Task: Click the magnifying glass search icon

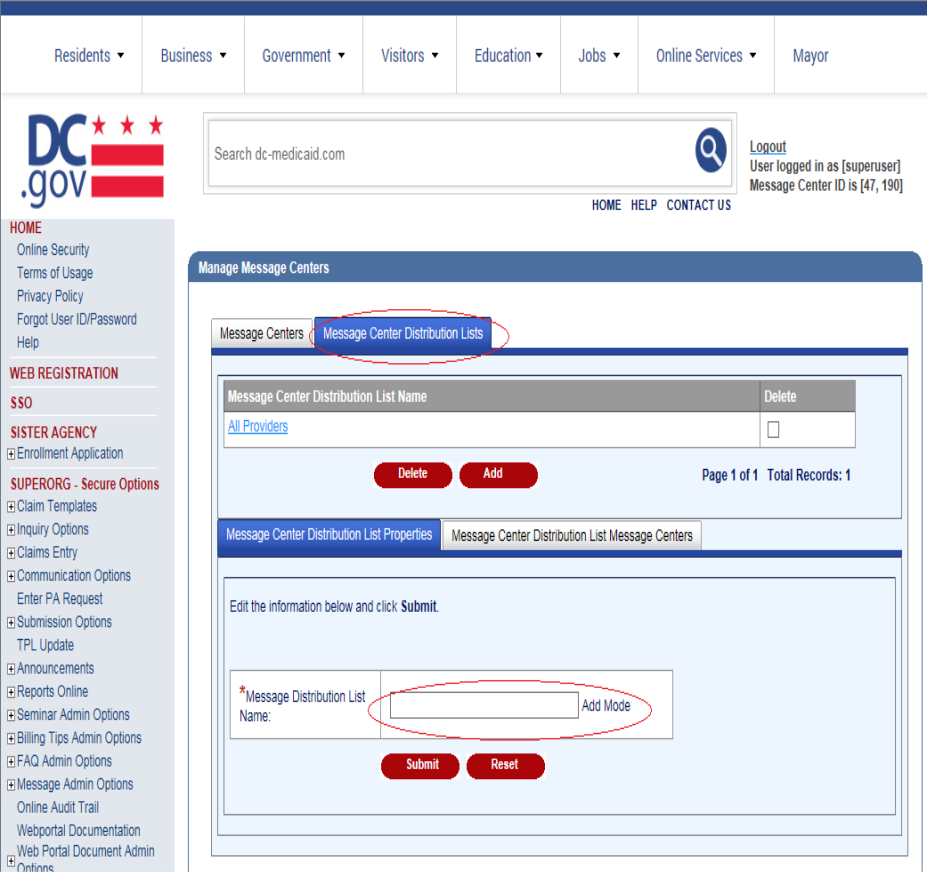Action: 711,152
